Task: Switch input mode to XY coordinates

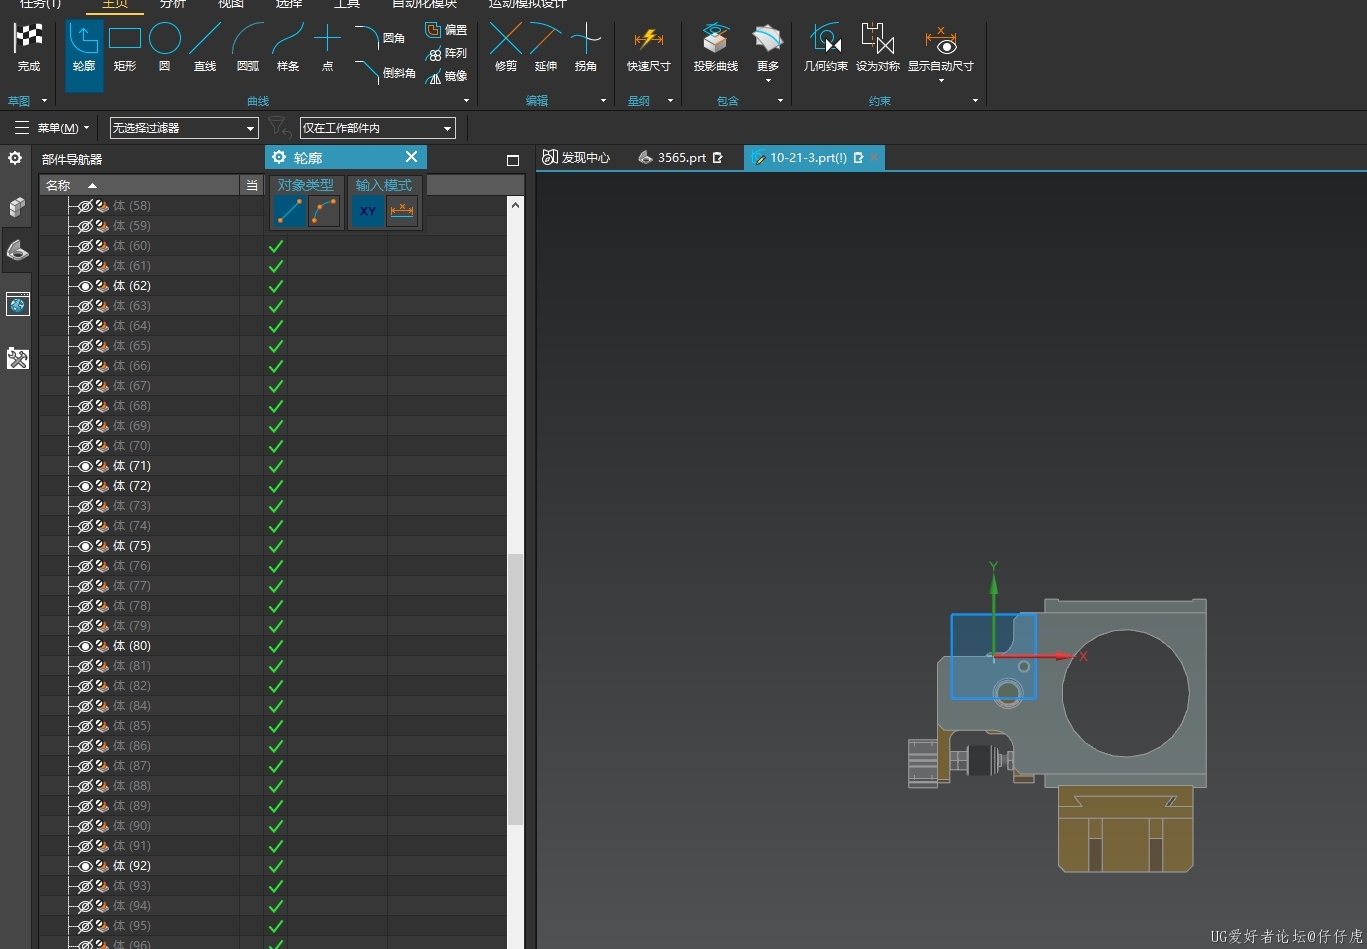Action: click(368, 211)
